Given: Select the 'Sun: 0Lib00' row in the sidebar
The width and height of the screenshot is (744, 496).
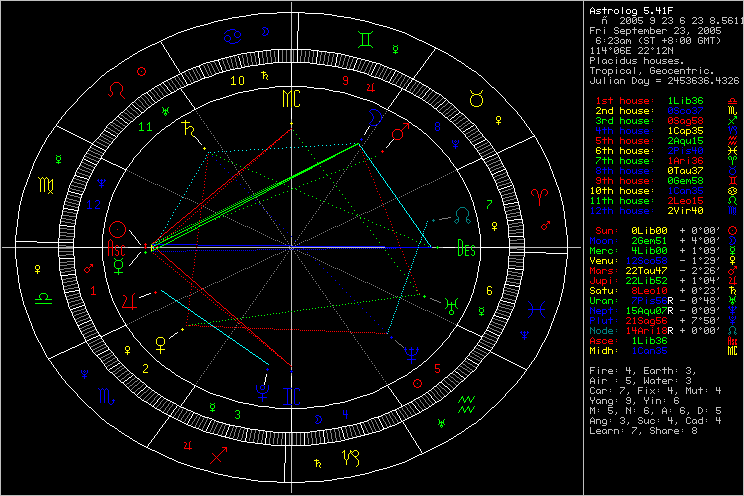Looking at the screenshot, I should [x=640, y=230].
